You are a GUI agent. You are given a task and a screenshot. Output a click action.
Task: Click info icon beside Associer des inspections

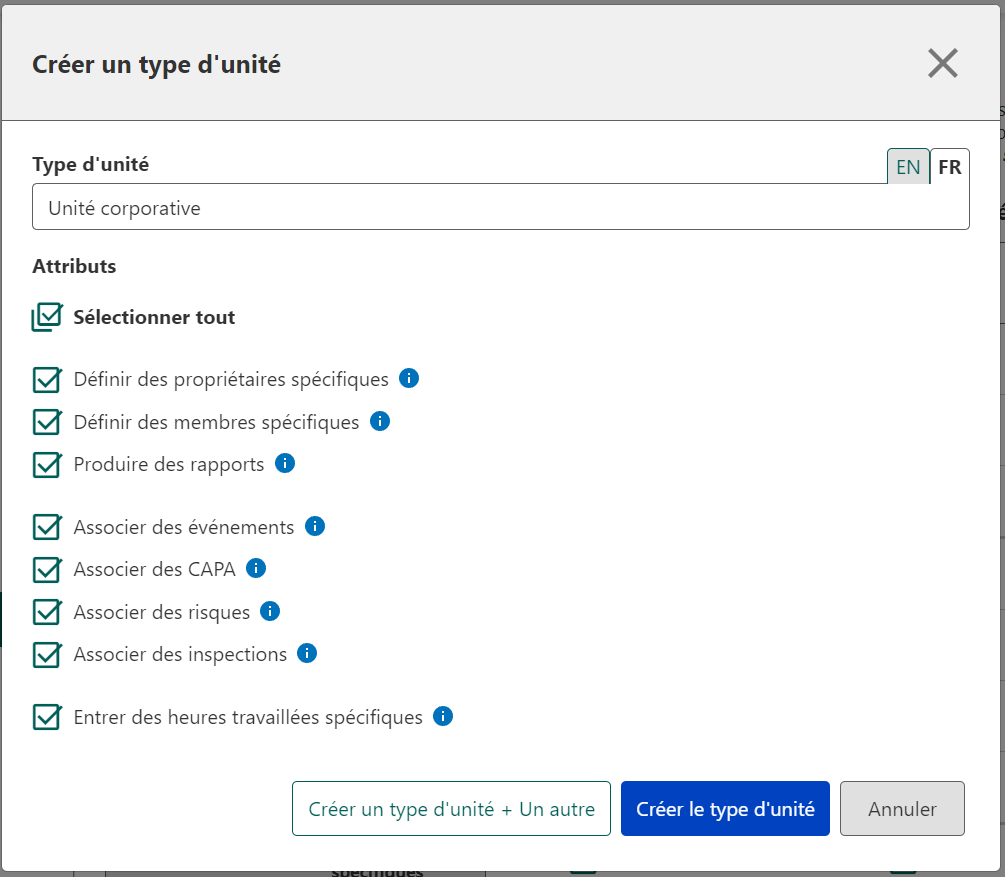point(307,654)
